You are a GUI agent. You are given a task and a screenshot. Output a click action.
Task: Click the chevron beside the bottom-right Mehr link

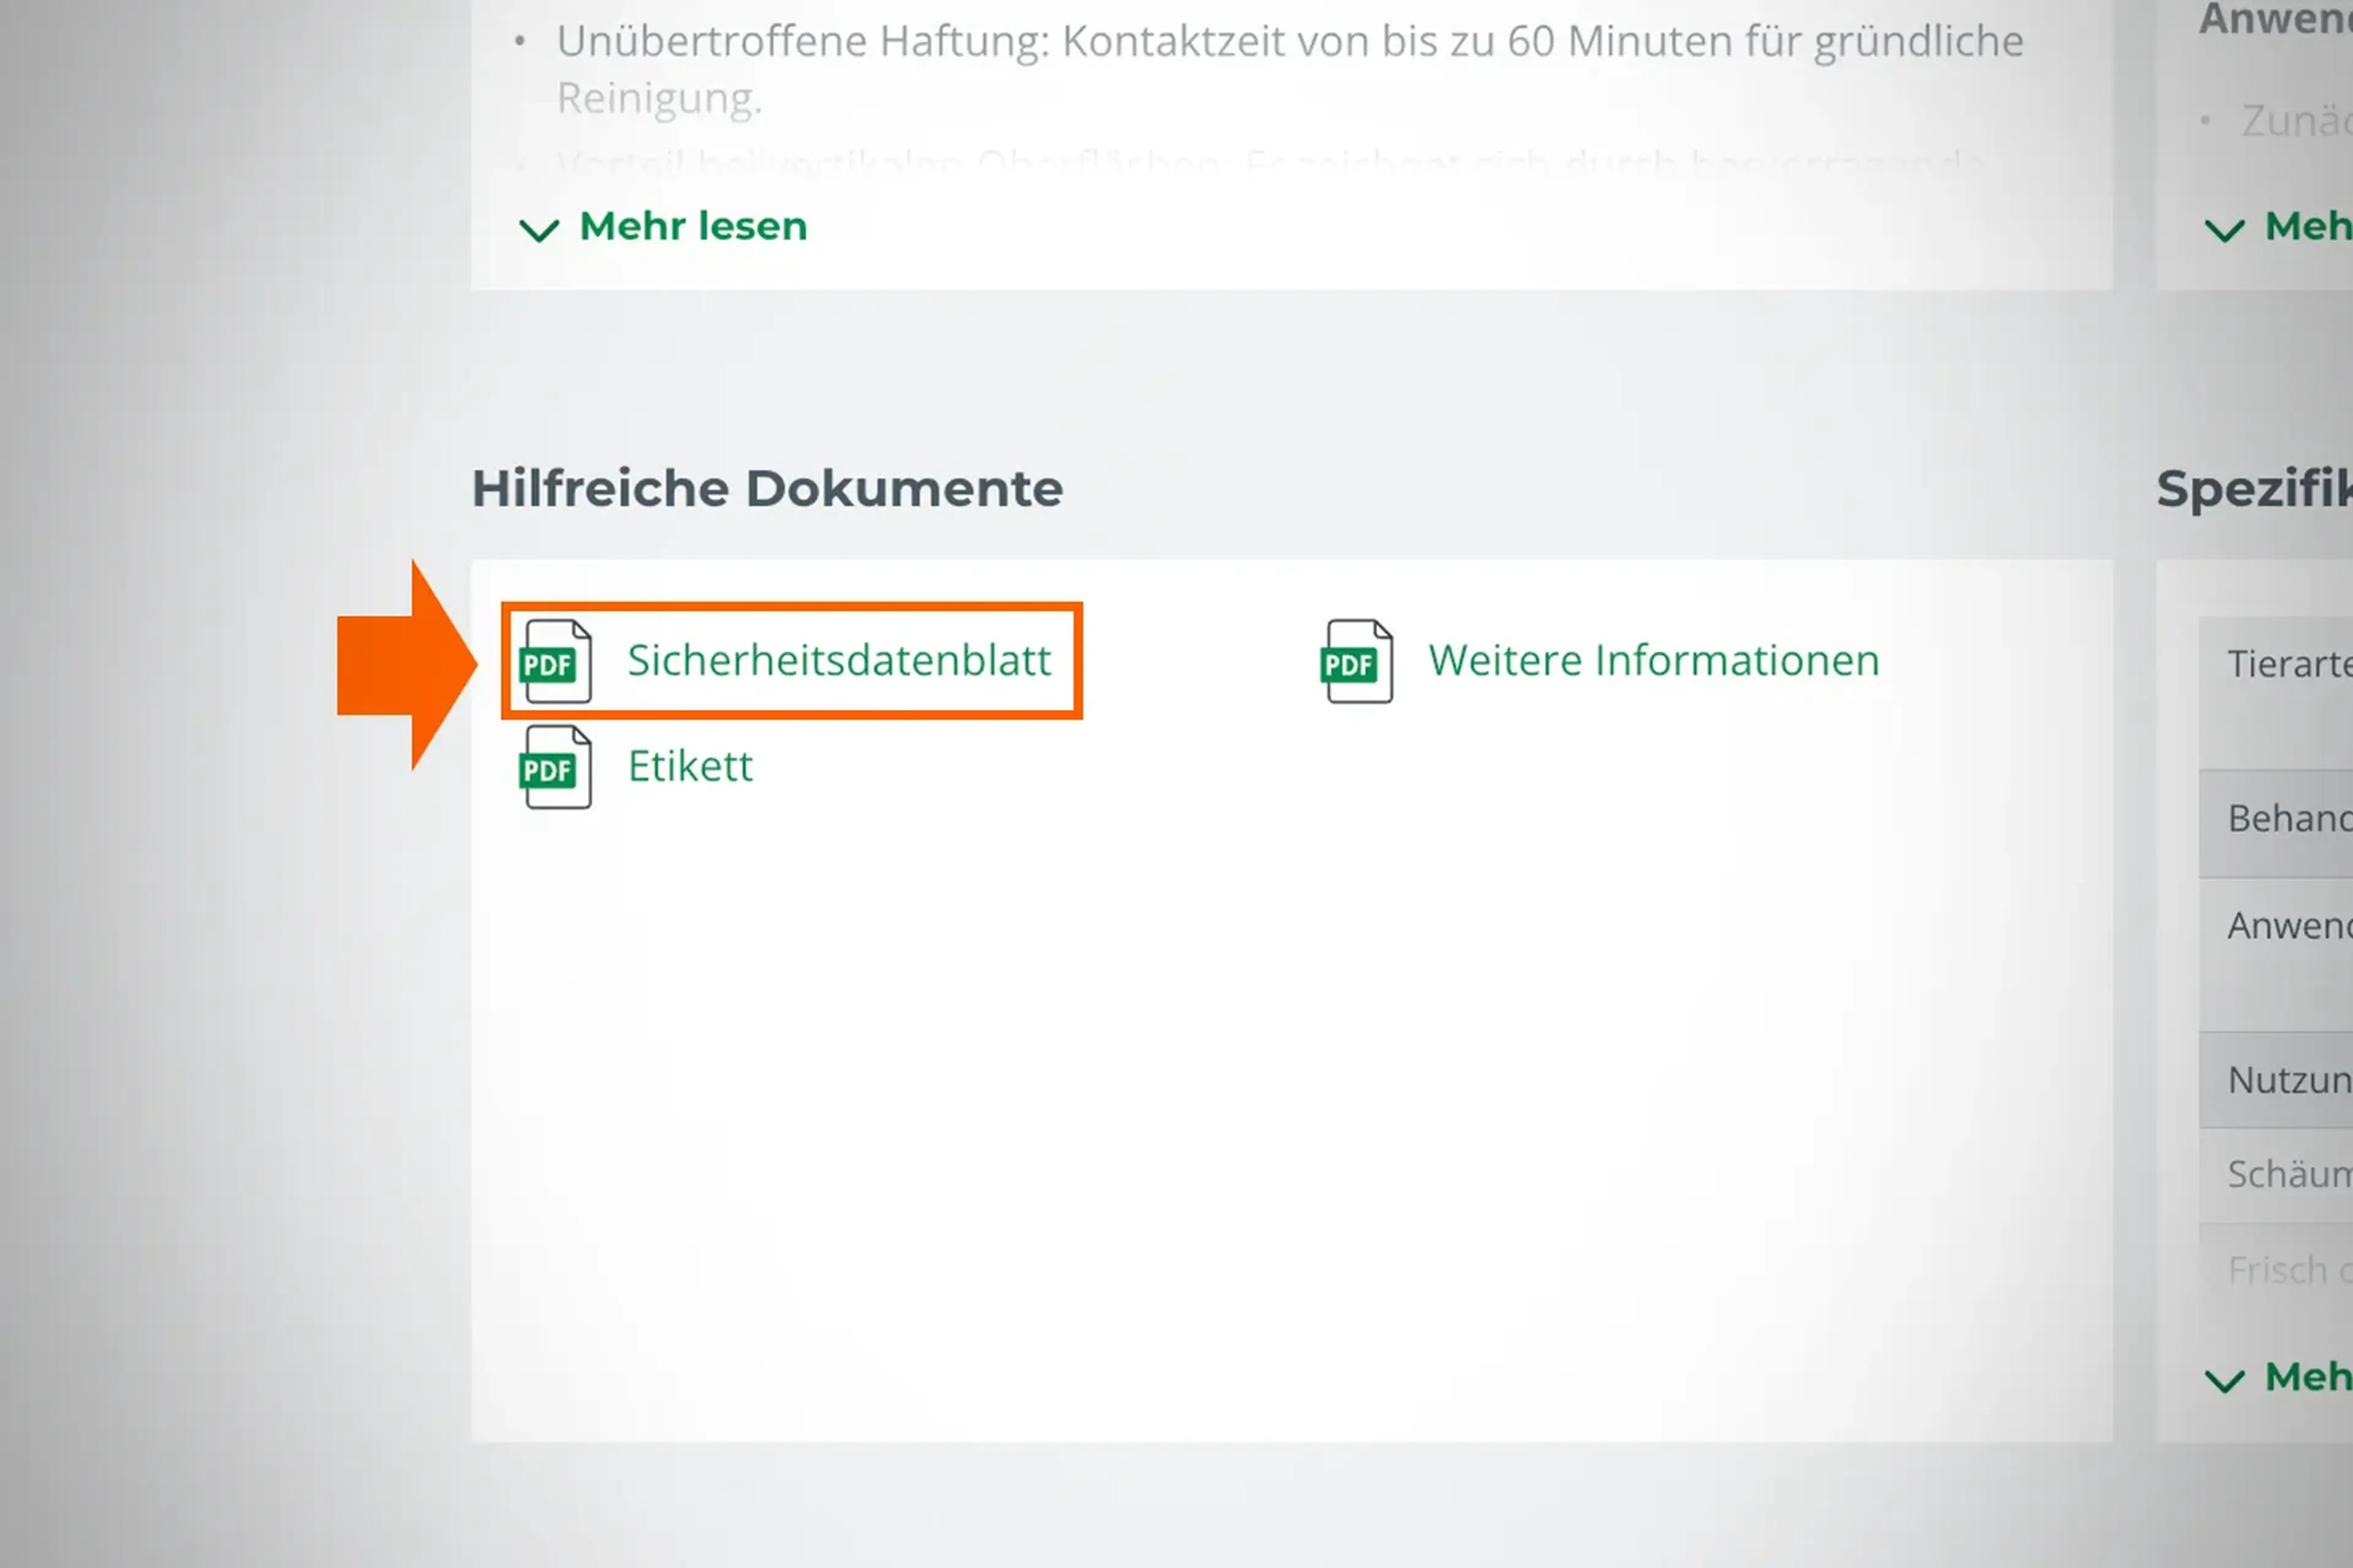click(x=2226, y=1381)
